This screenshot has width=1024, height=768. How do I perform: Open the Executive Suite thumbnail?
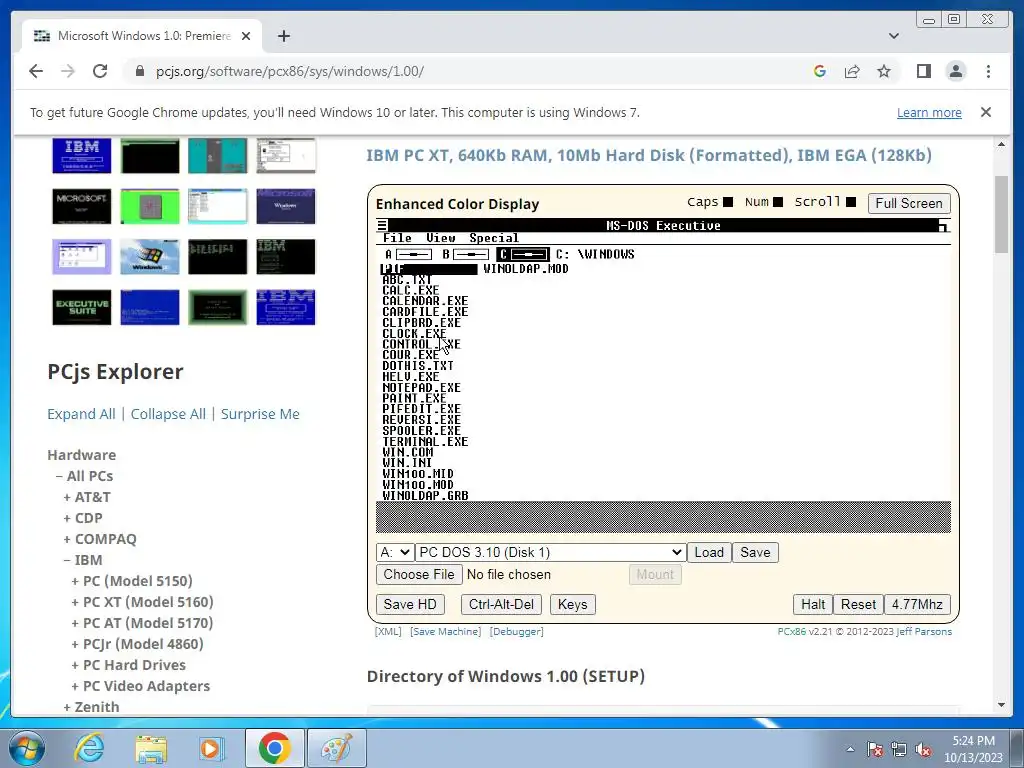coord(82,308)
